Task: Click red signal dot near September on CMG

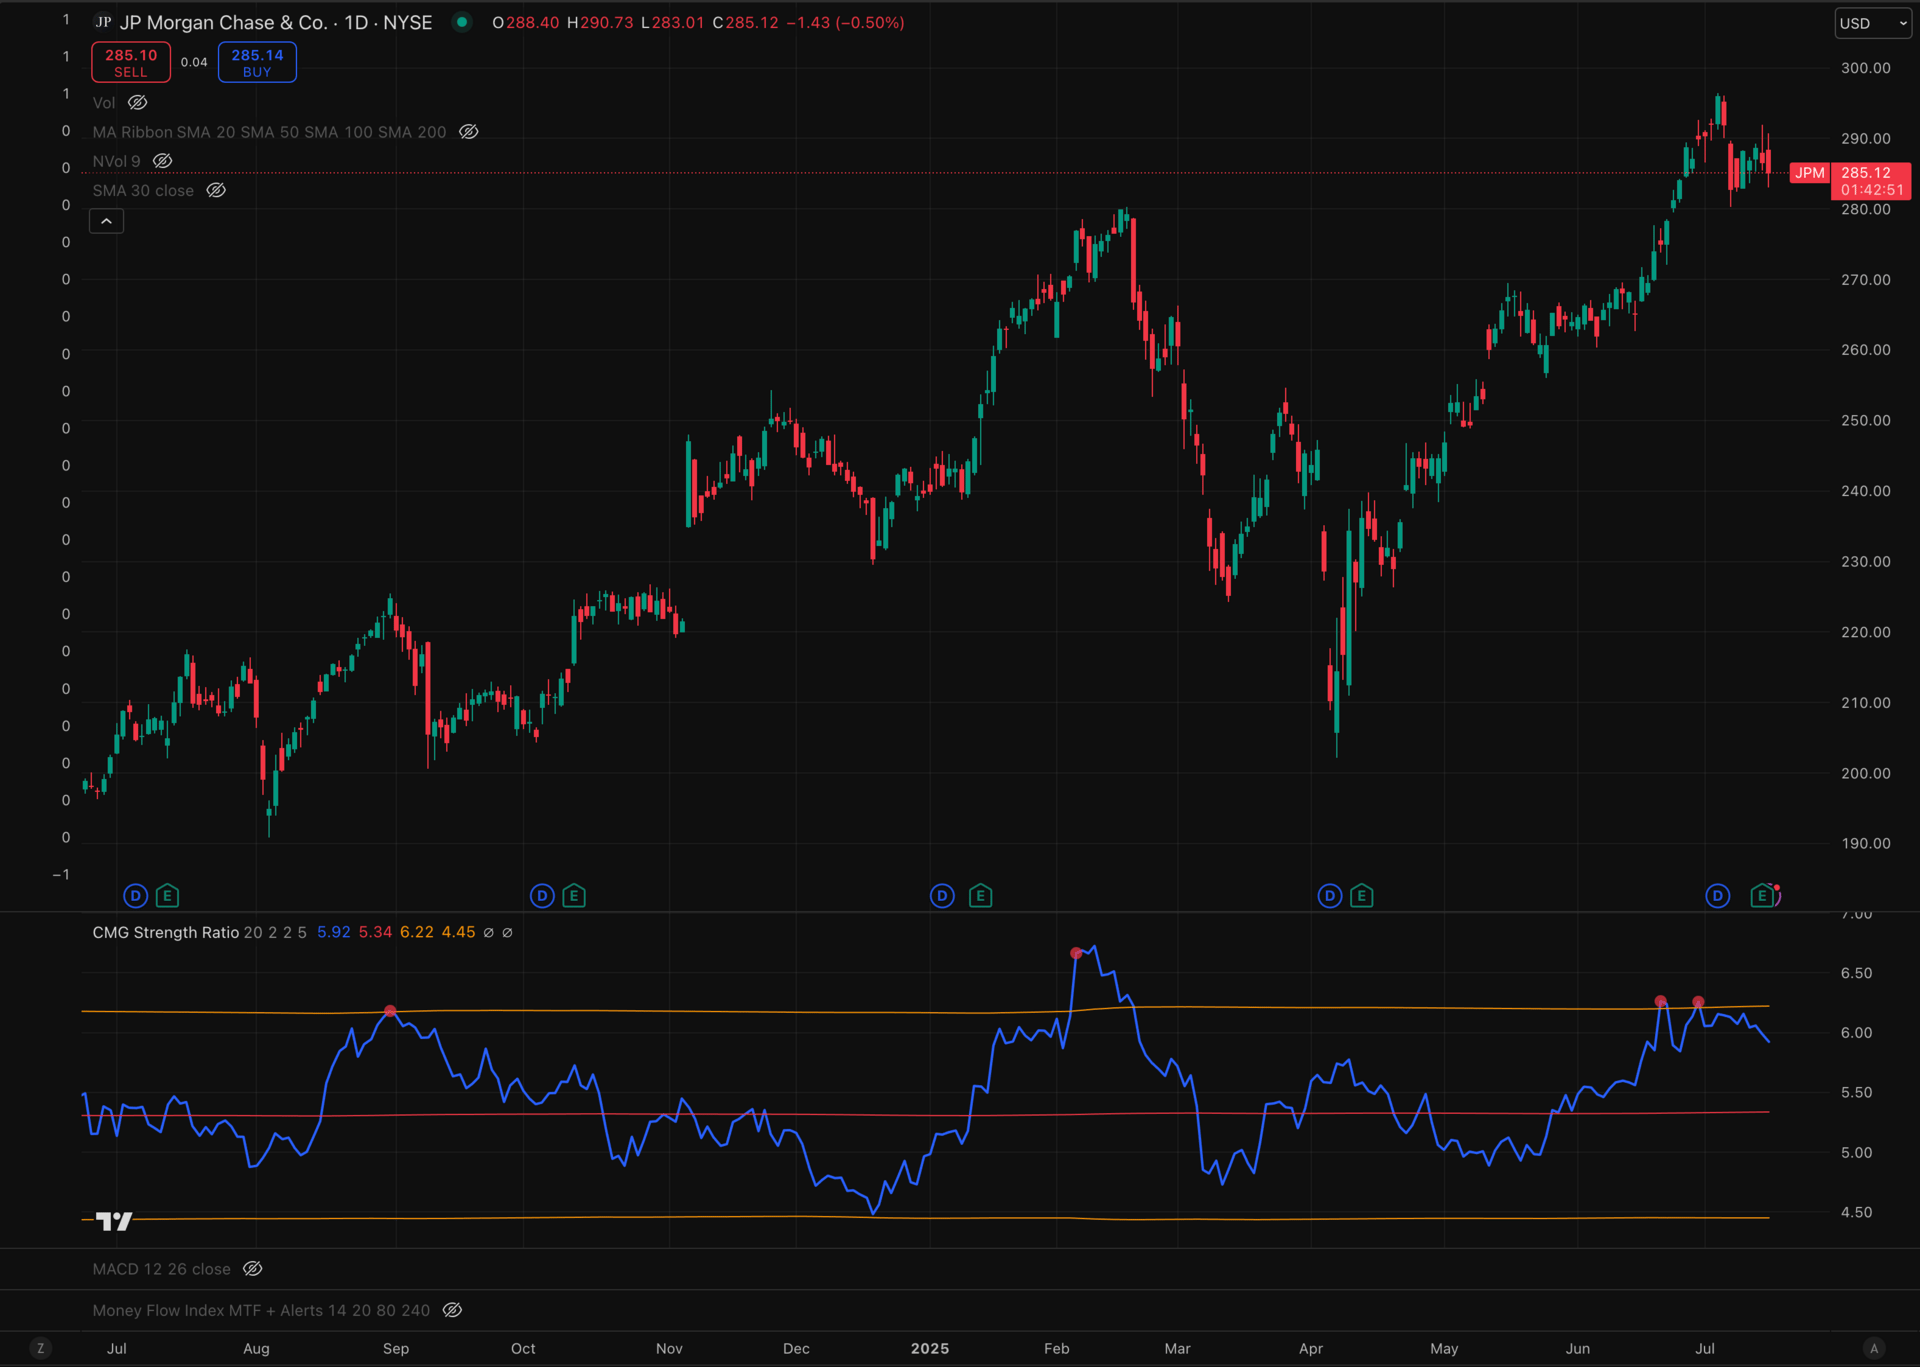Action: pyautogui.click(x=390, y=1012)
